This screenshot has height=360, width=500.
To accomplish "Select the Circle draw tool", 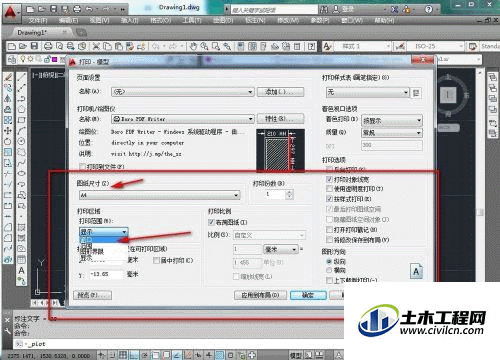I will (x=22, y=141).
